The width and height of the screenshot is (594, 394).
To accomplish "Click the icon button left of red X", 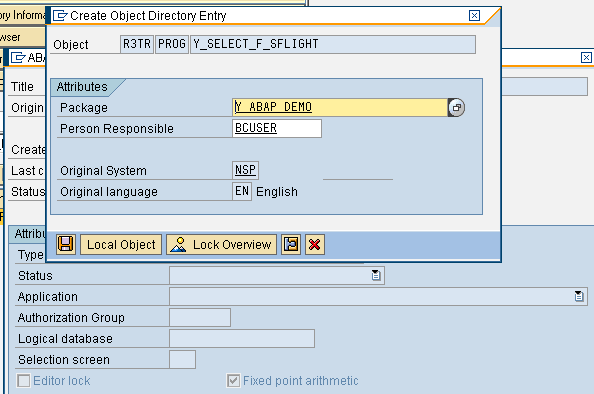I will click(x=291, y=244).
